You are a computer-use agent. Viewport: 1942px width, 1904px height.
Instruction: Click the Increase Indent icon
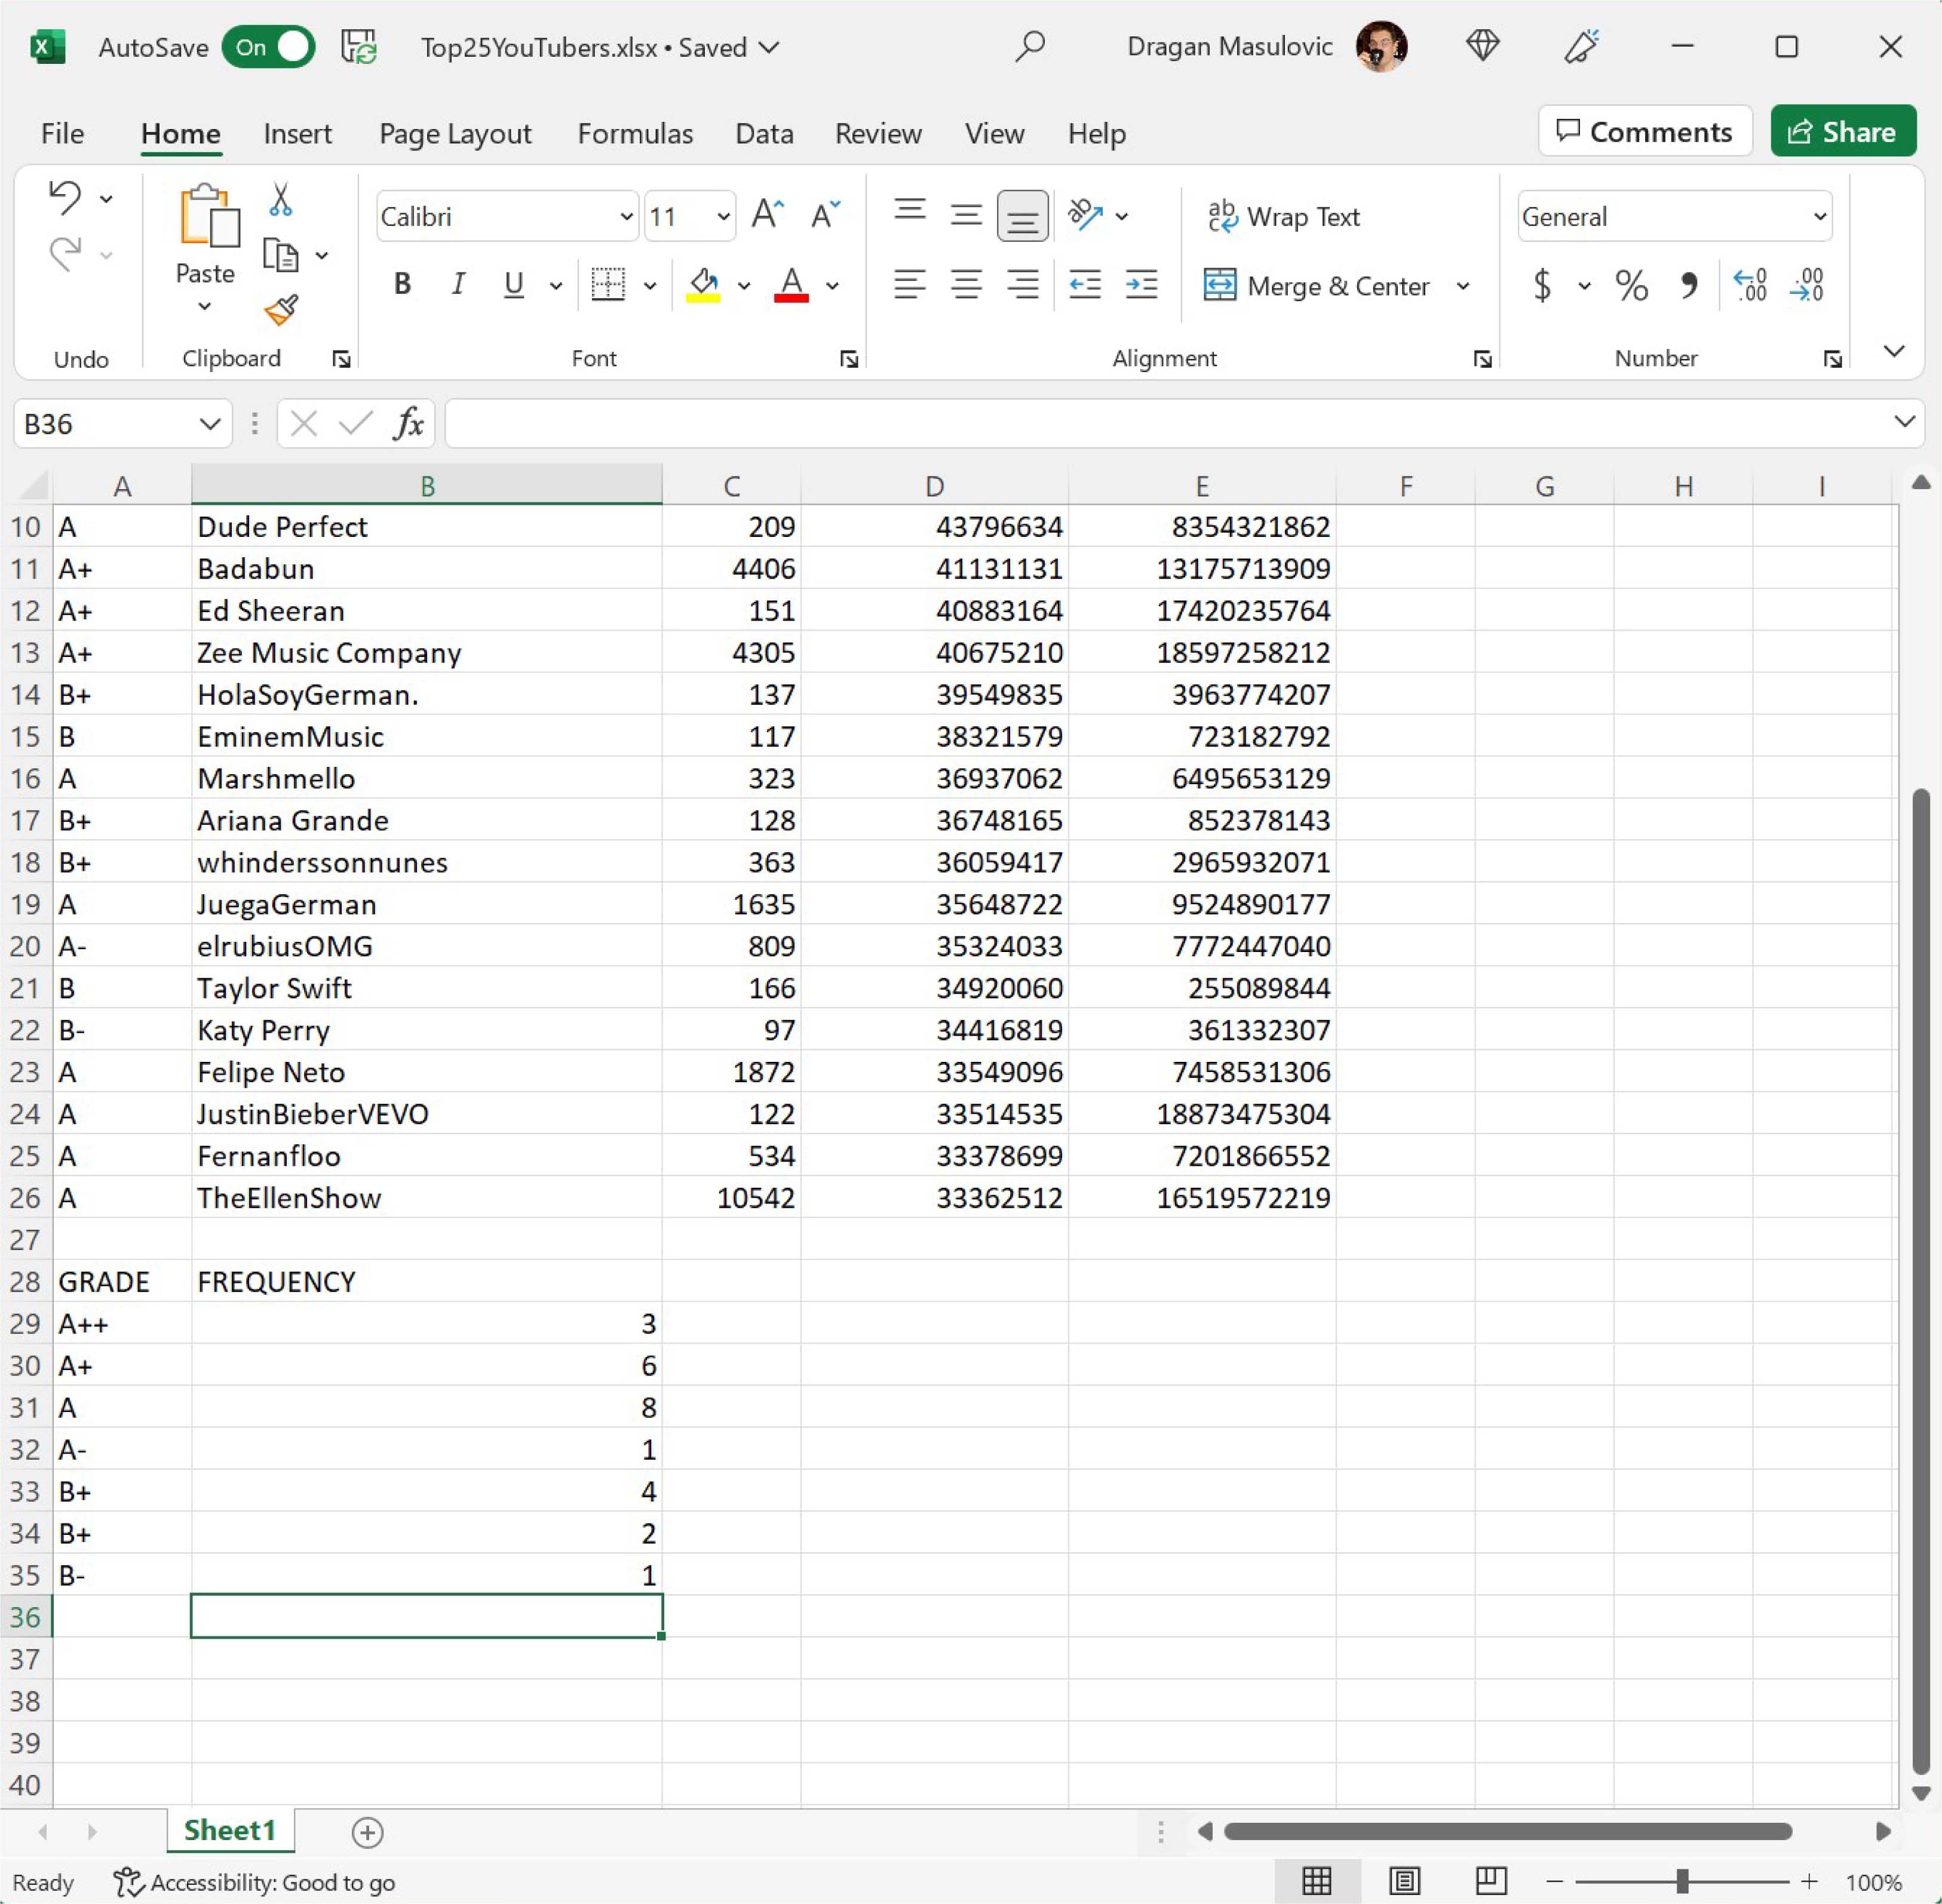(1141, 285)
